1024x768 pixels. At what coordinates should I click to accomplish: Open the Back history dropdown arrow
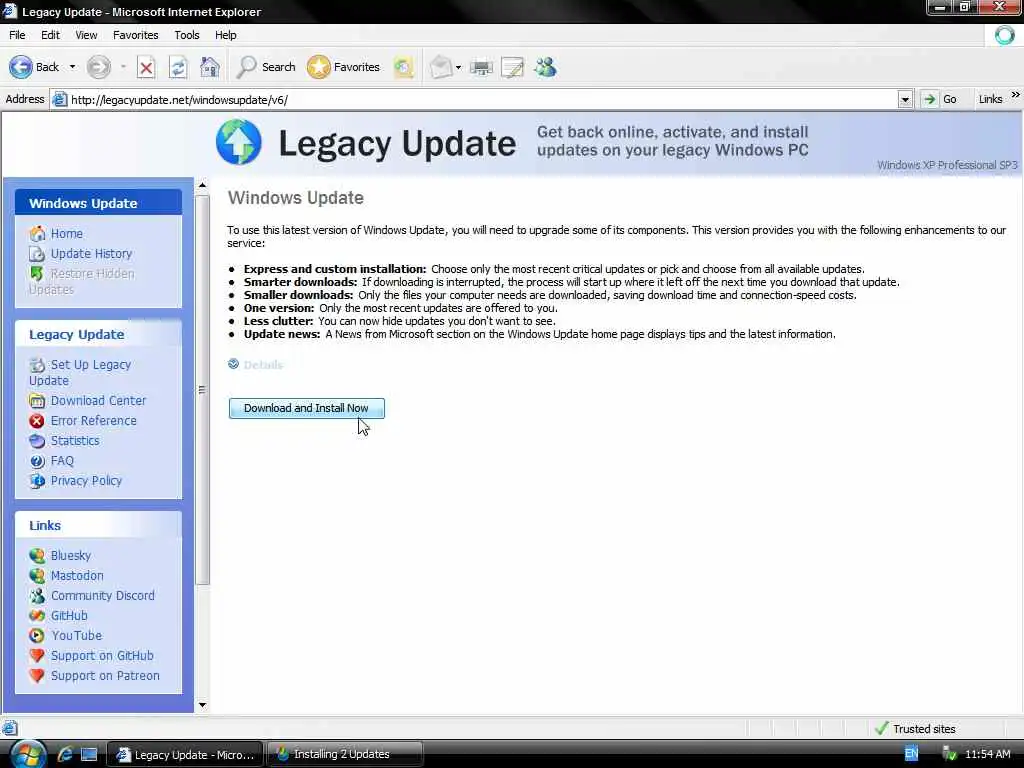[72, 67]
